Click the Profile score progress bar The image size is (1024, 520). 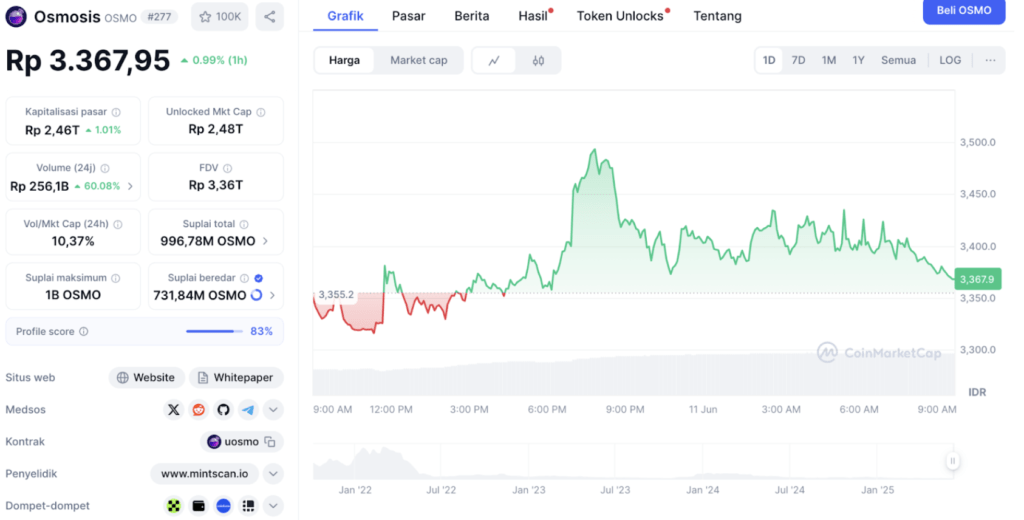(214, 332)
